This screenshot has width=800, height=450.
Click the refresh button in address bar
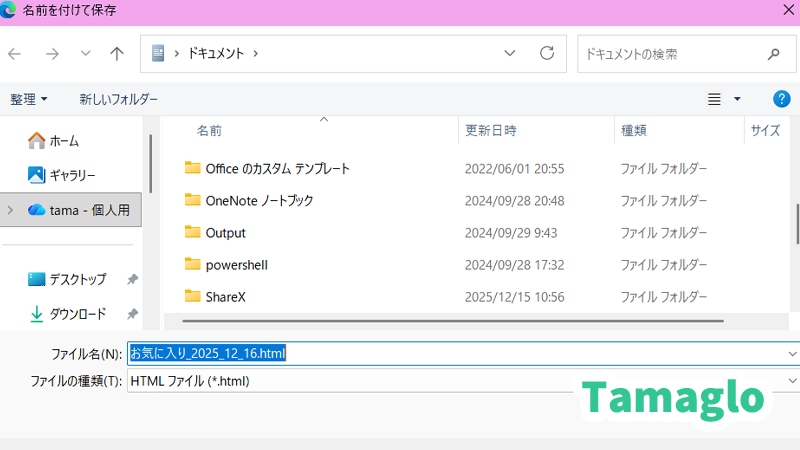(x=547, y=53)
